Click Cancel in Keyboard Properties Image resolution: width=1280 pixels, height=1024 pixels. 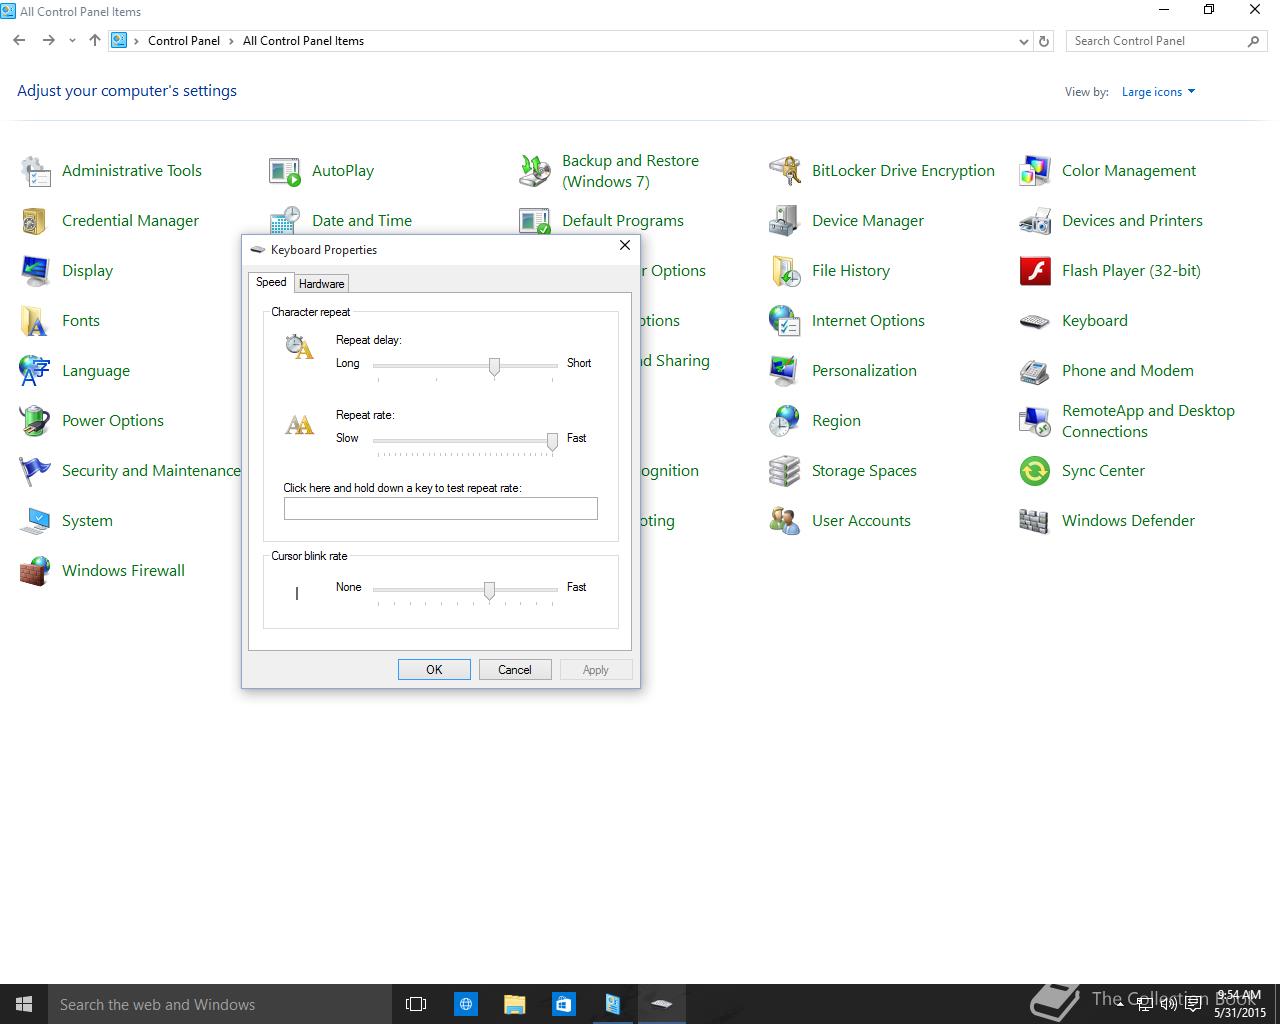click(515, 670)
